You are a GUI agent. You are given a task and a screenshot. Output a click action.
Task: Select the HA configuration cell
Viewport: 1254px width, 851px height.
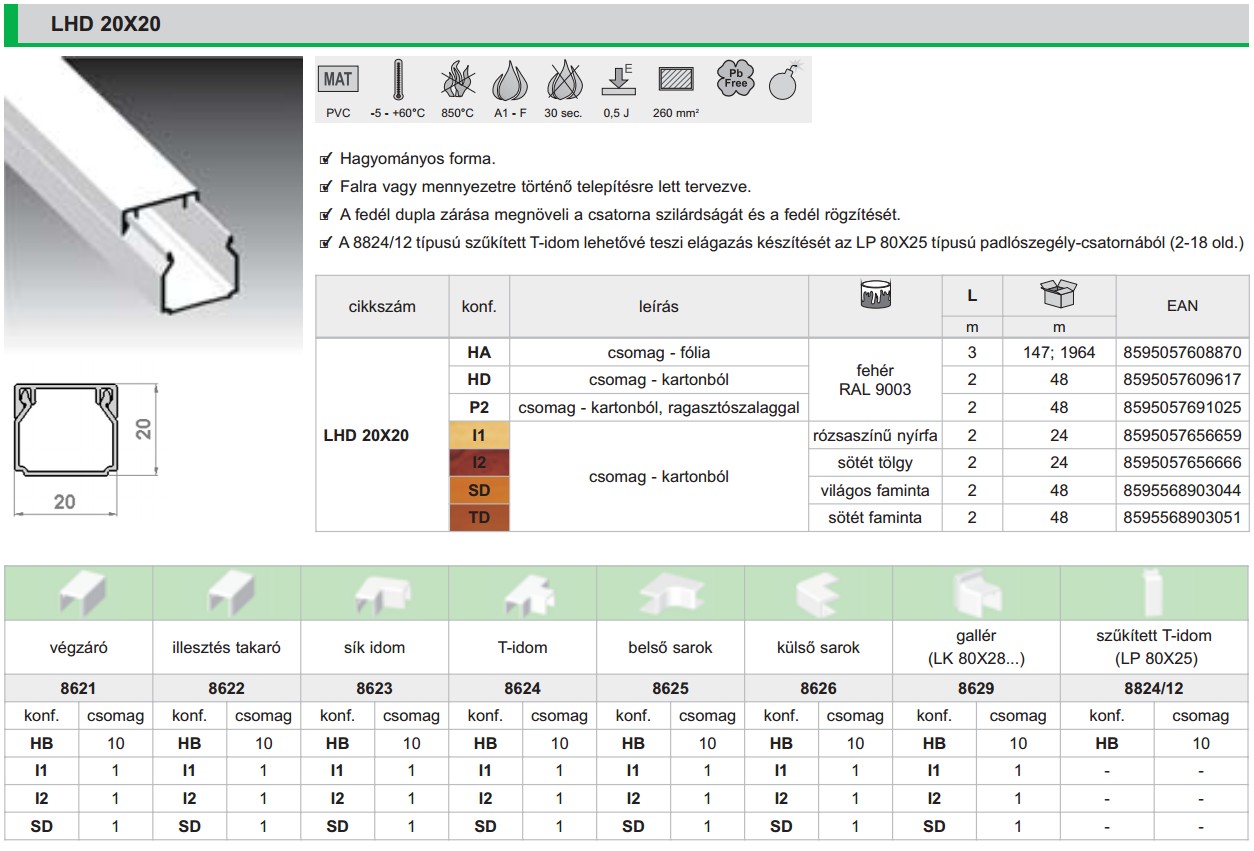click(480, 353)
